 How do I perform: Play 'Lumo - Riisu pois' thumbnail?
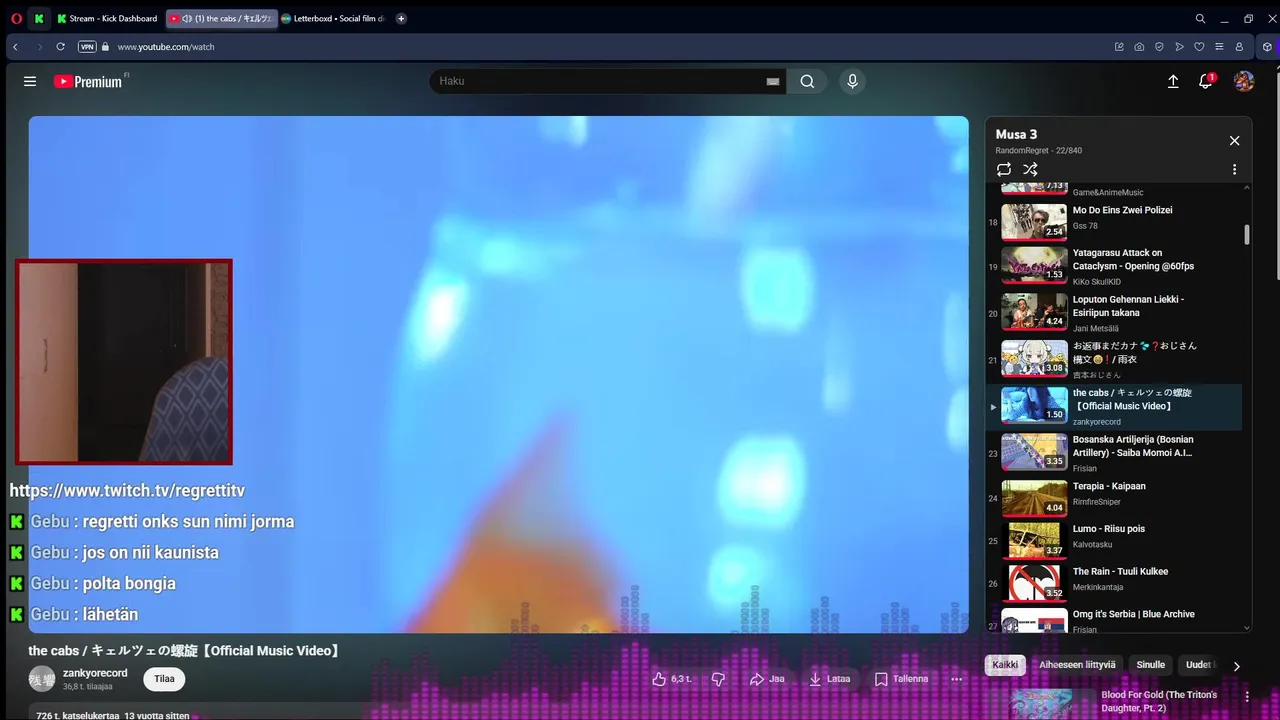point(1034,541)
